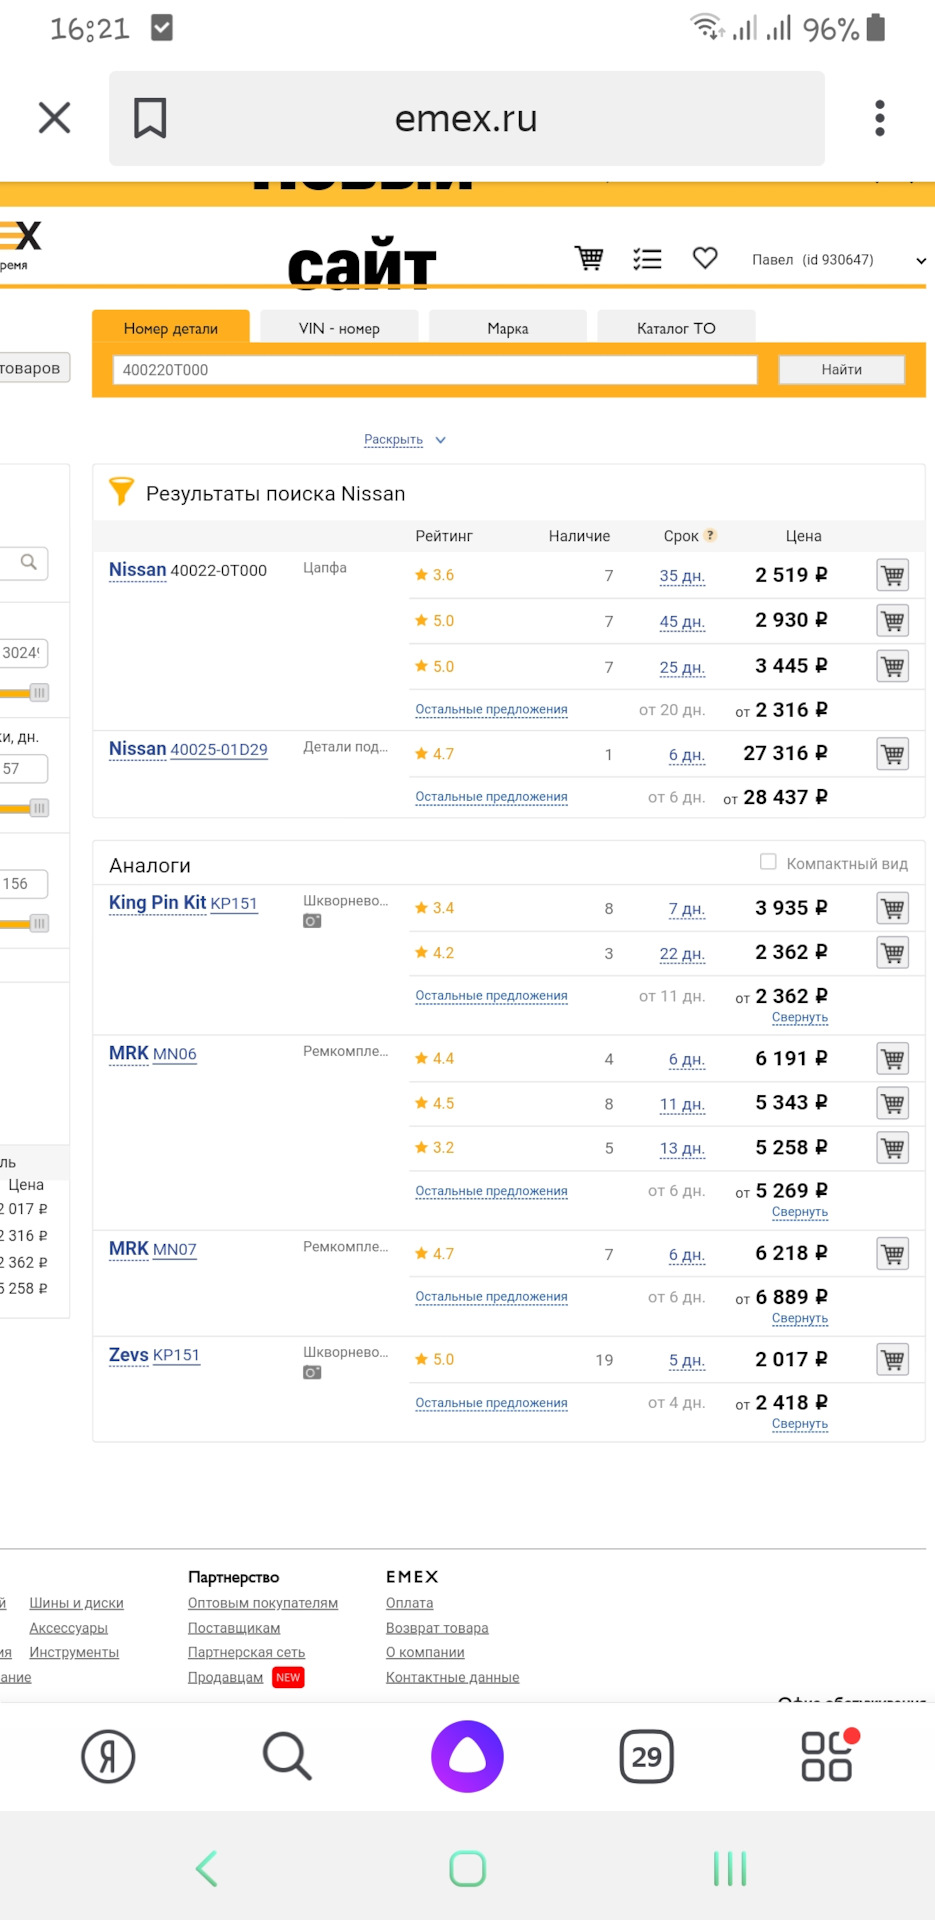Open the Шины и диски footer link

pos(76,1603)
